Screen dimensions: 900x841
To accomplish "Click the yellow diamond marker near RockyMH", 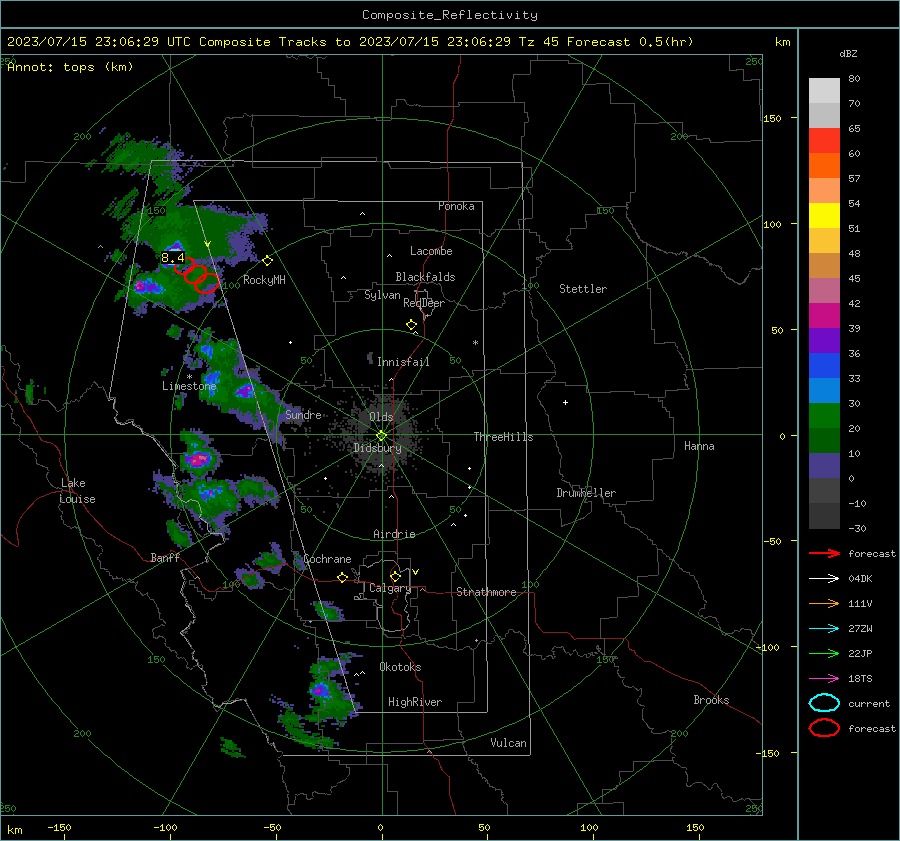I will pos(267,261).
